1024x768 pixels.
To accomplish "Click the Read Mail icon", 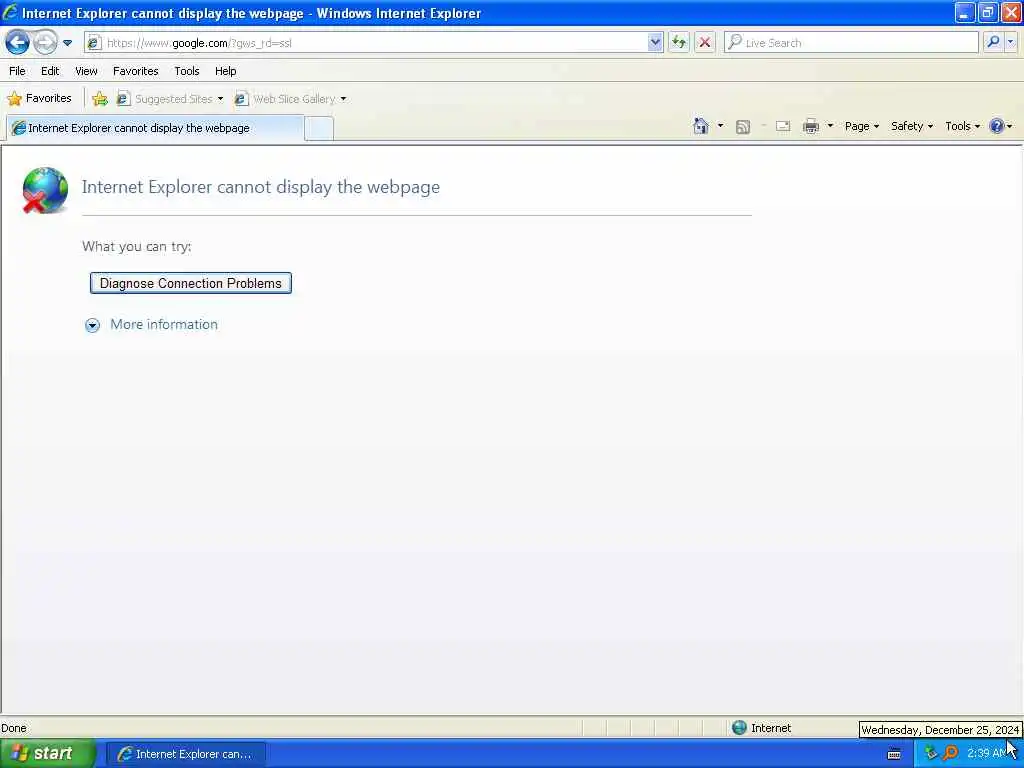I will pos(783,126).
